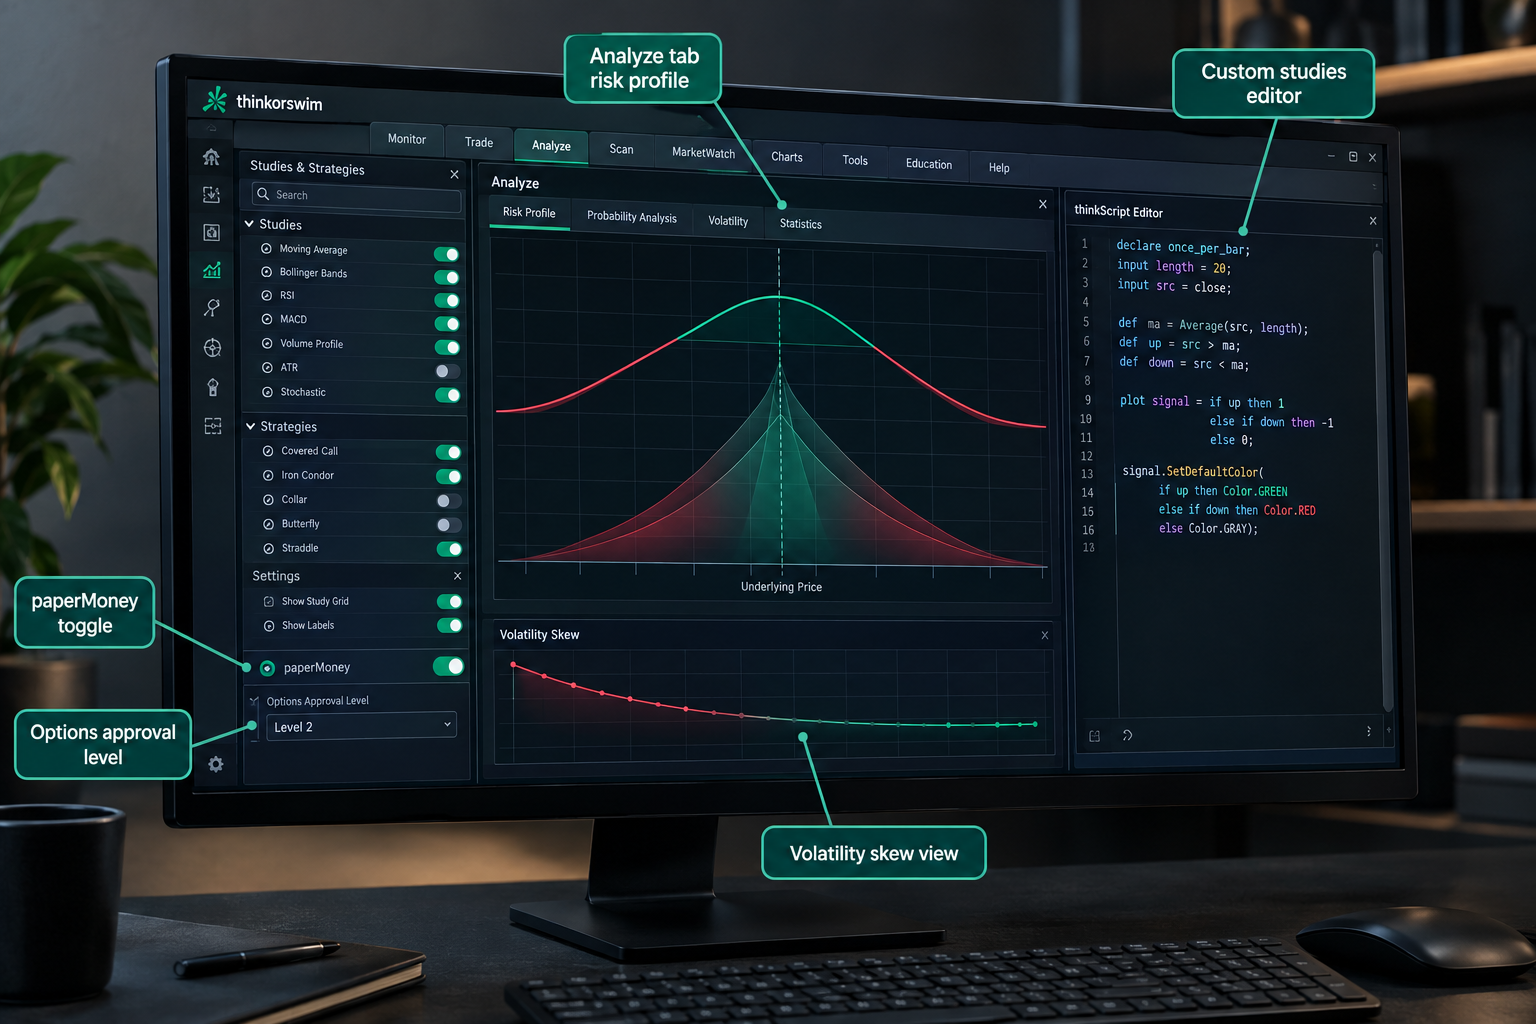1536x1024 pixels.
Task: Open the three-dot menu in thinkScript Editor
Action: click(x=1369, y=731)
